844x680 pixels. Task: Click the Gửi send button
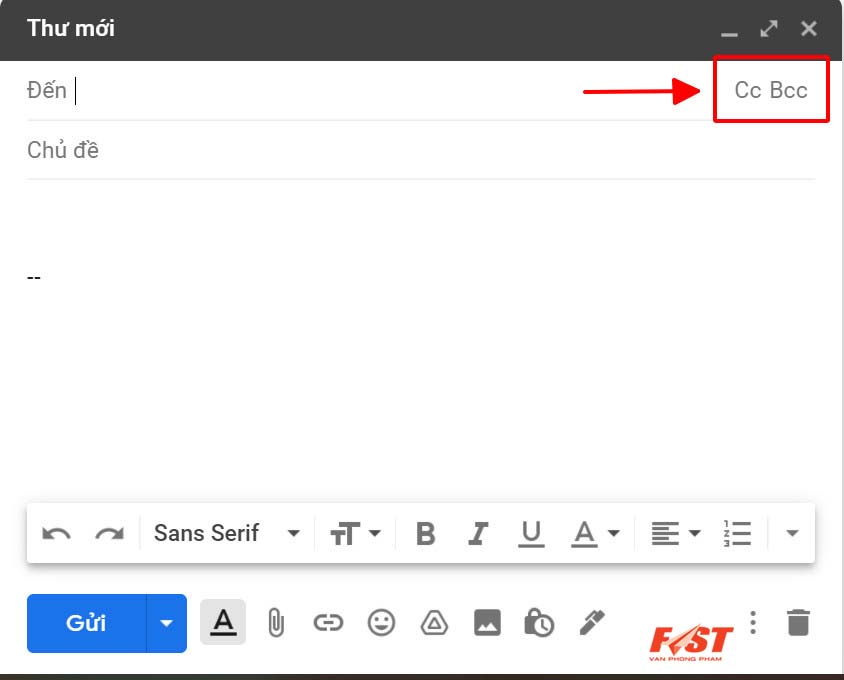(x=86, y=623)
